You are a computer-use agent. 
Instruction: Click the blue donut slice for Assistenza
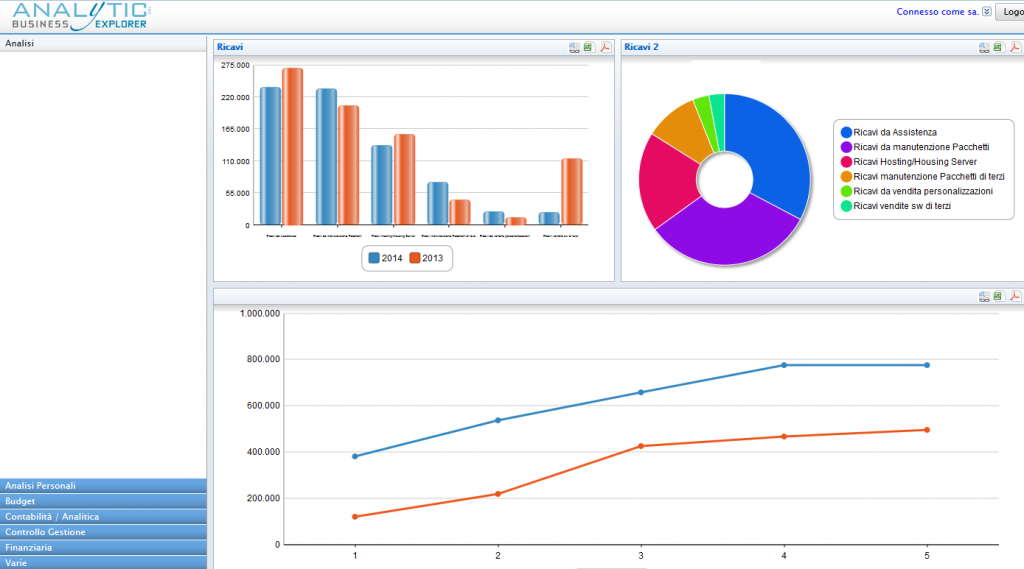point(777,150)
